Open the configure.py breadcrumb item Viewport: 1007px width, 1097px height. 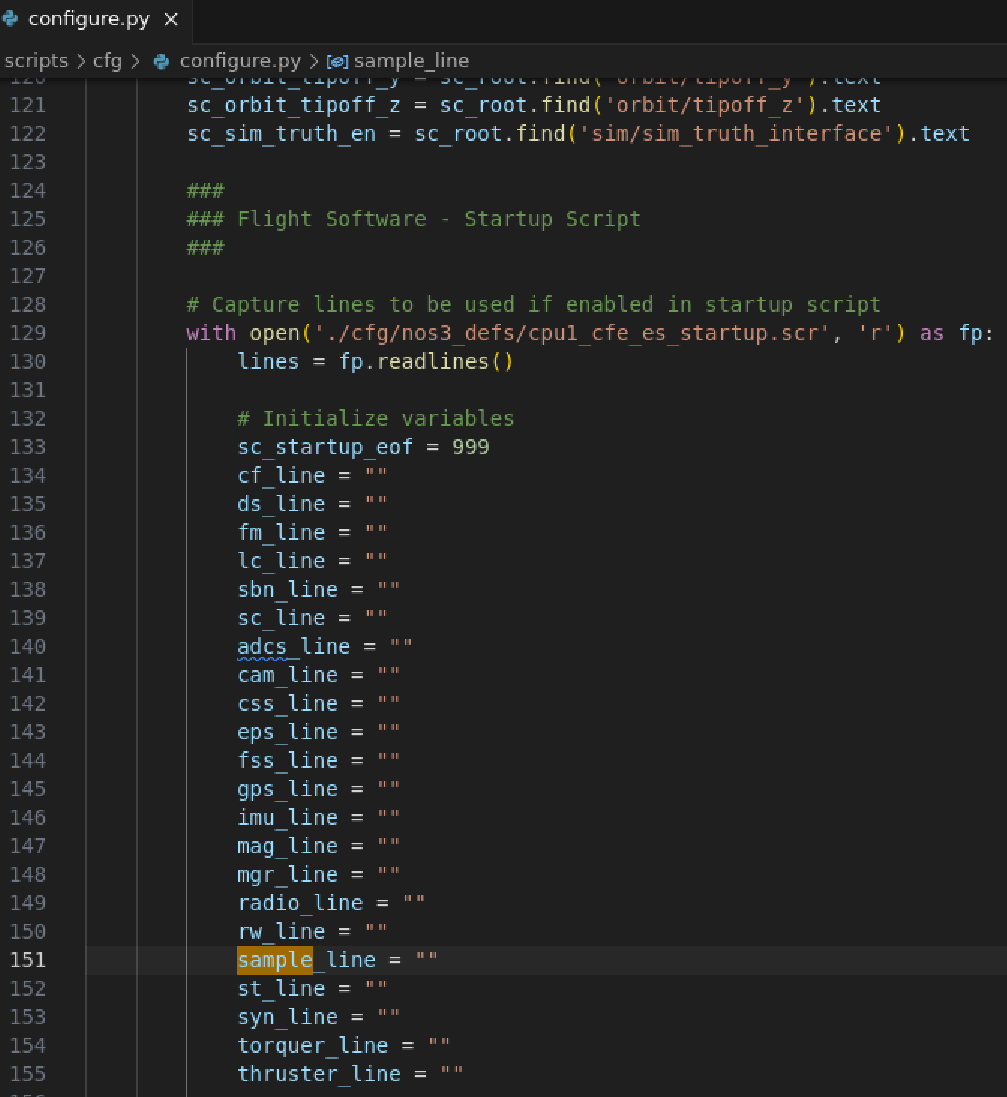240,61
